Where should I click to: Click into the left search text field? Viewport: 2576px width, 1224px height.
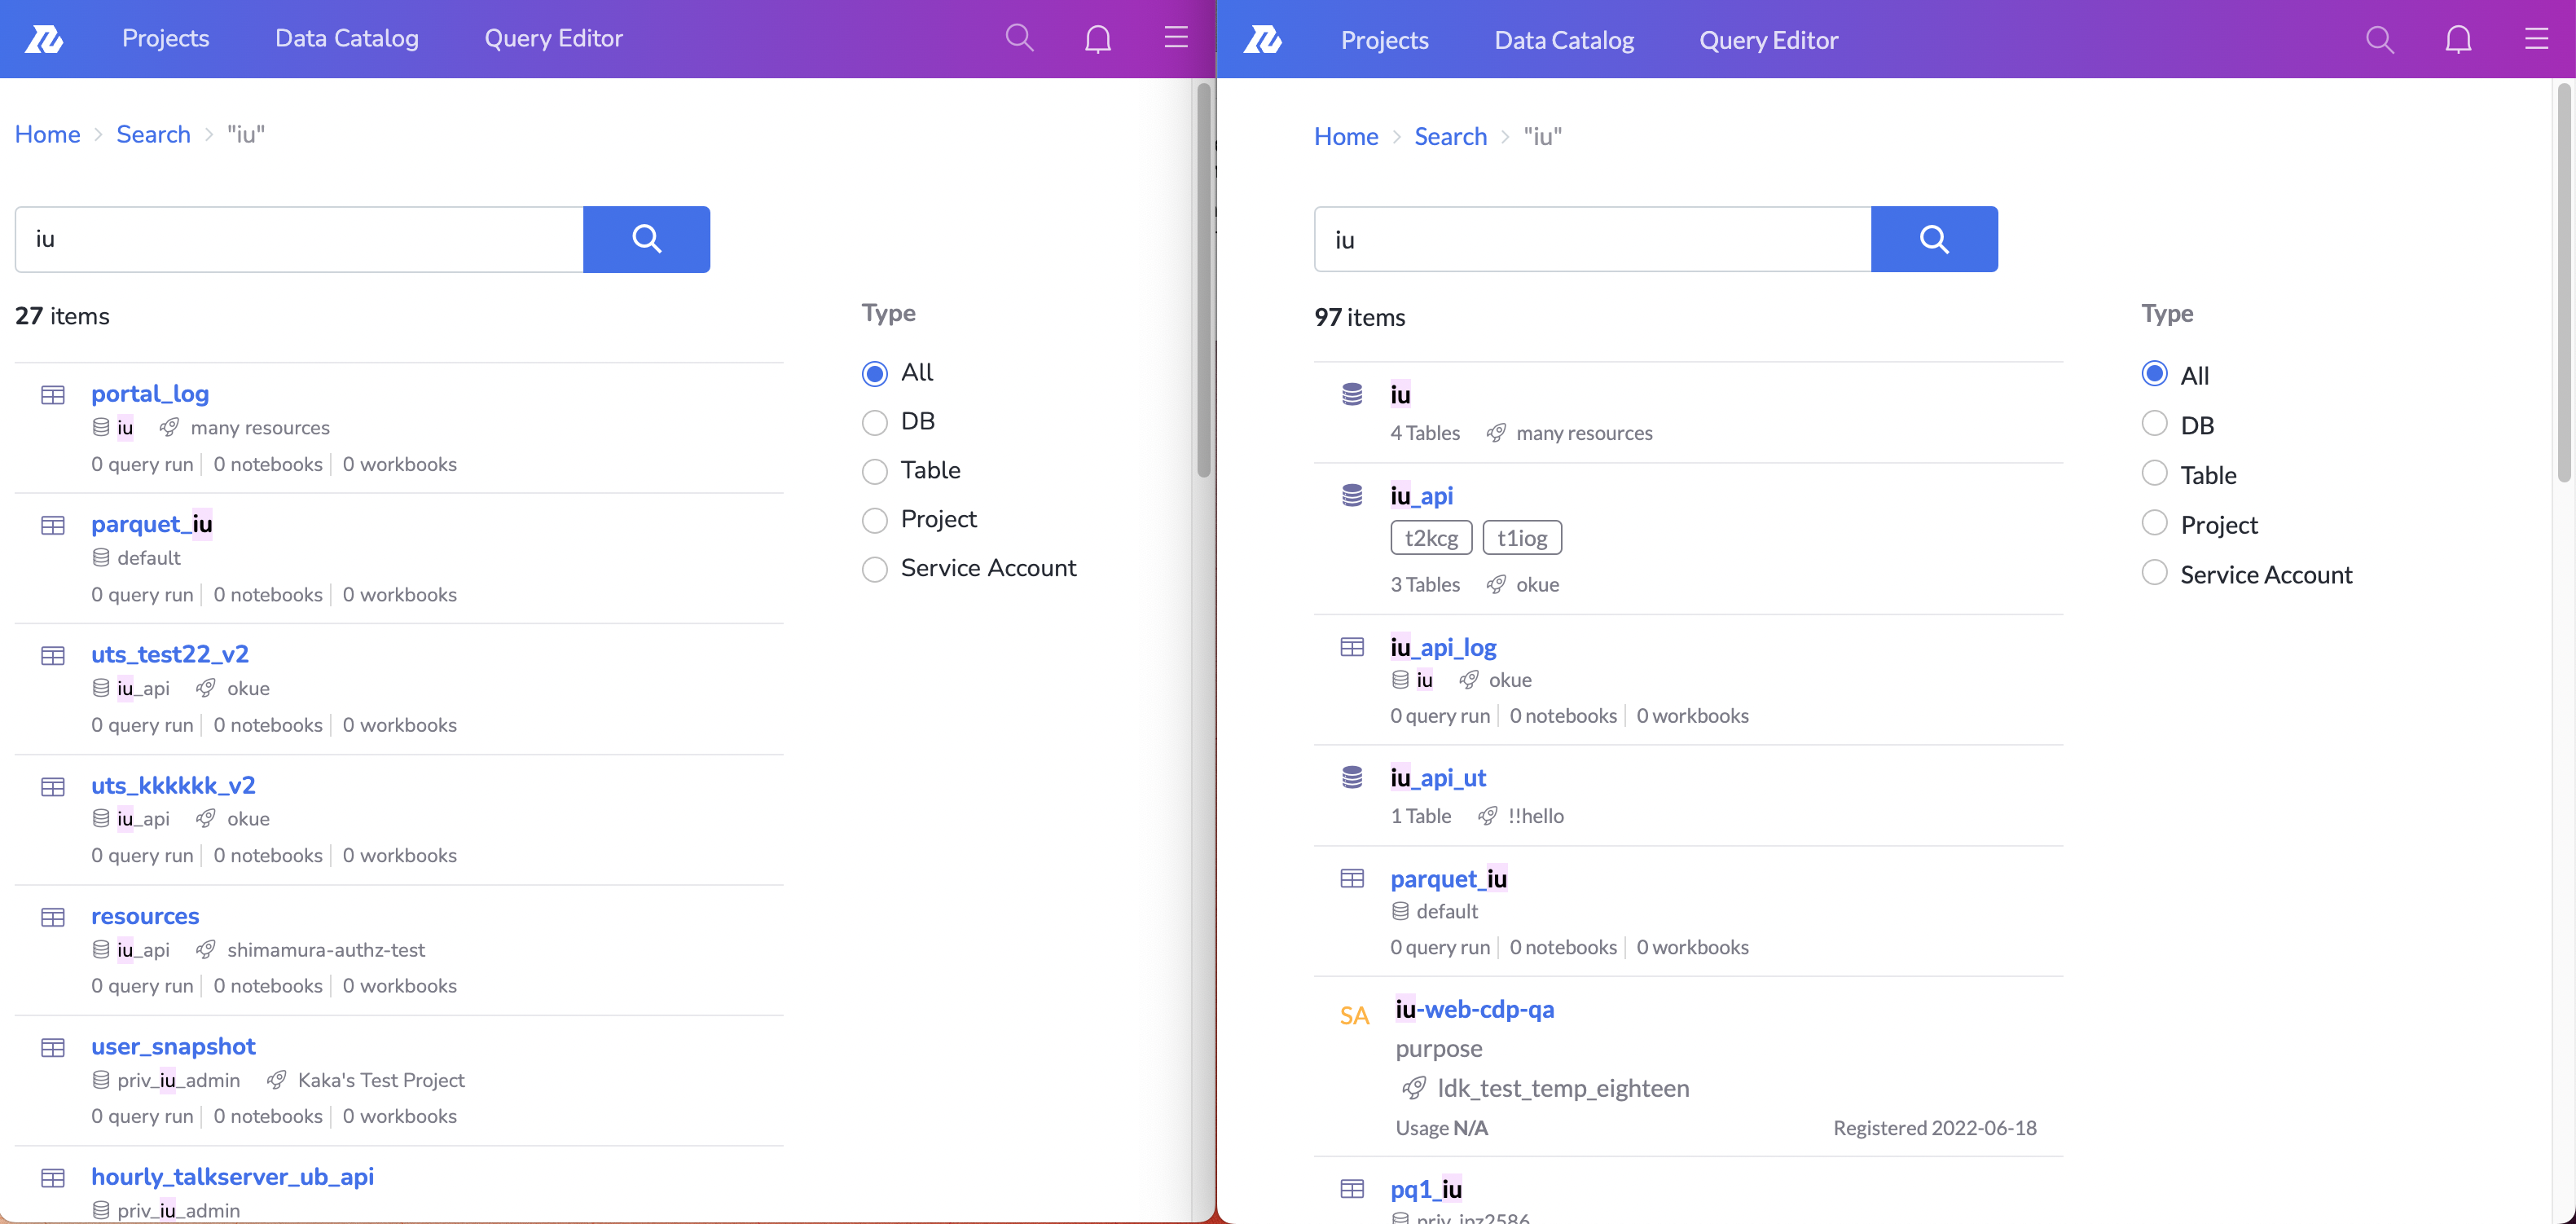coord(300,239)
